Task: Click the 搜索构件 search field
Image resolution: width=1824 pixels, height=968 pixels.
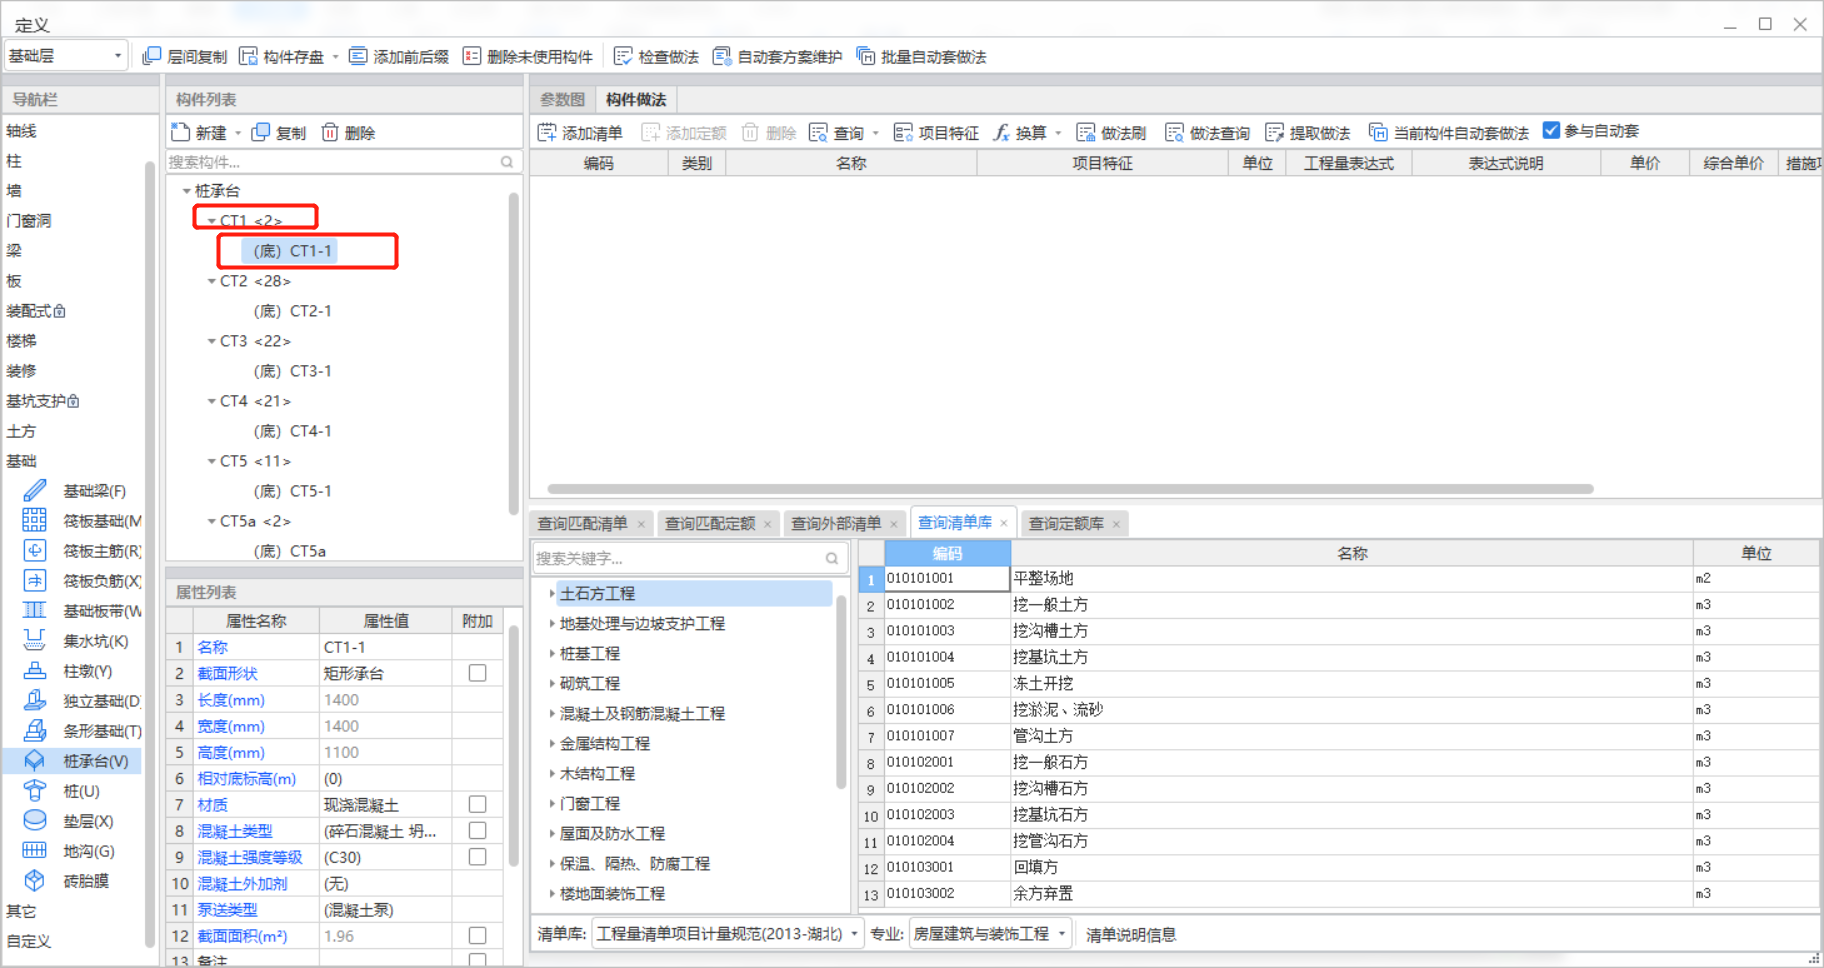Action: tap(343, 162)
